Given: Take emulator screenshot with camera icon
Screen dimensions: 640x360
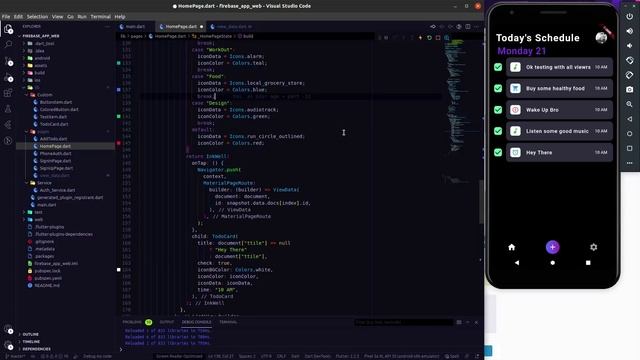Looking at the screenshot, I should pos(630,89).
